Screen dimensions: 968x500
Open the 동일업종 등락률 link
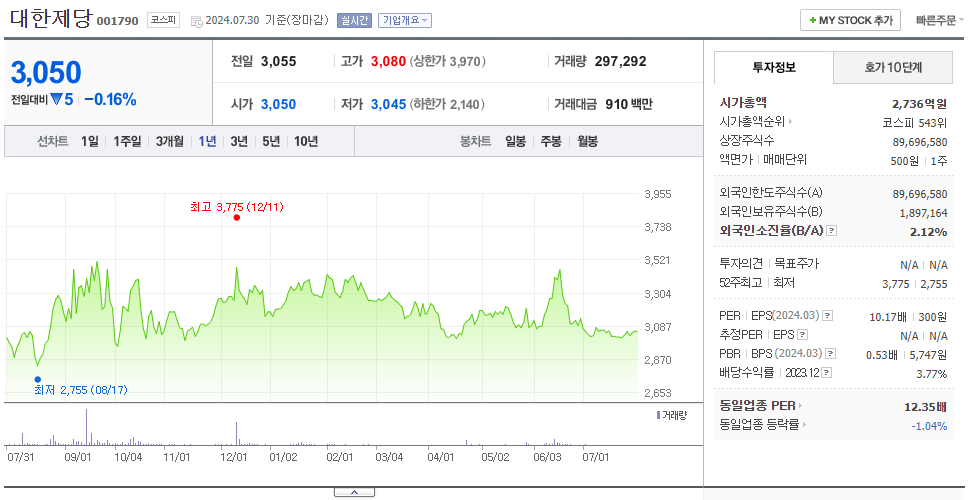pos(763,425)
